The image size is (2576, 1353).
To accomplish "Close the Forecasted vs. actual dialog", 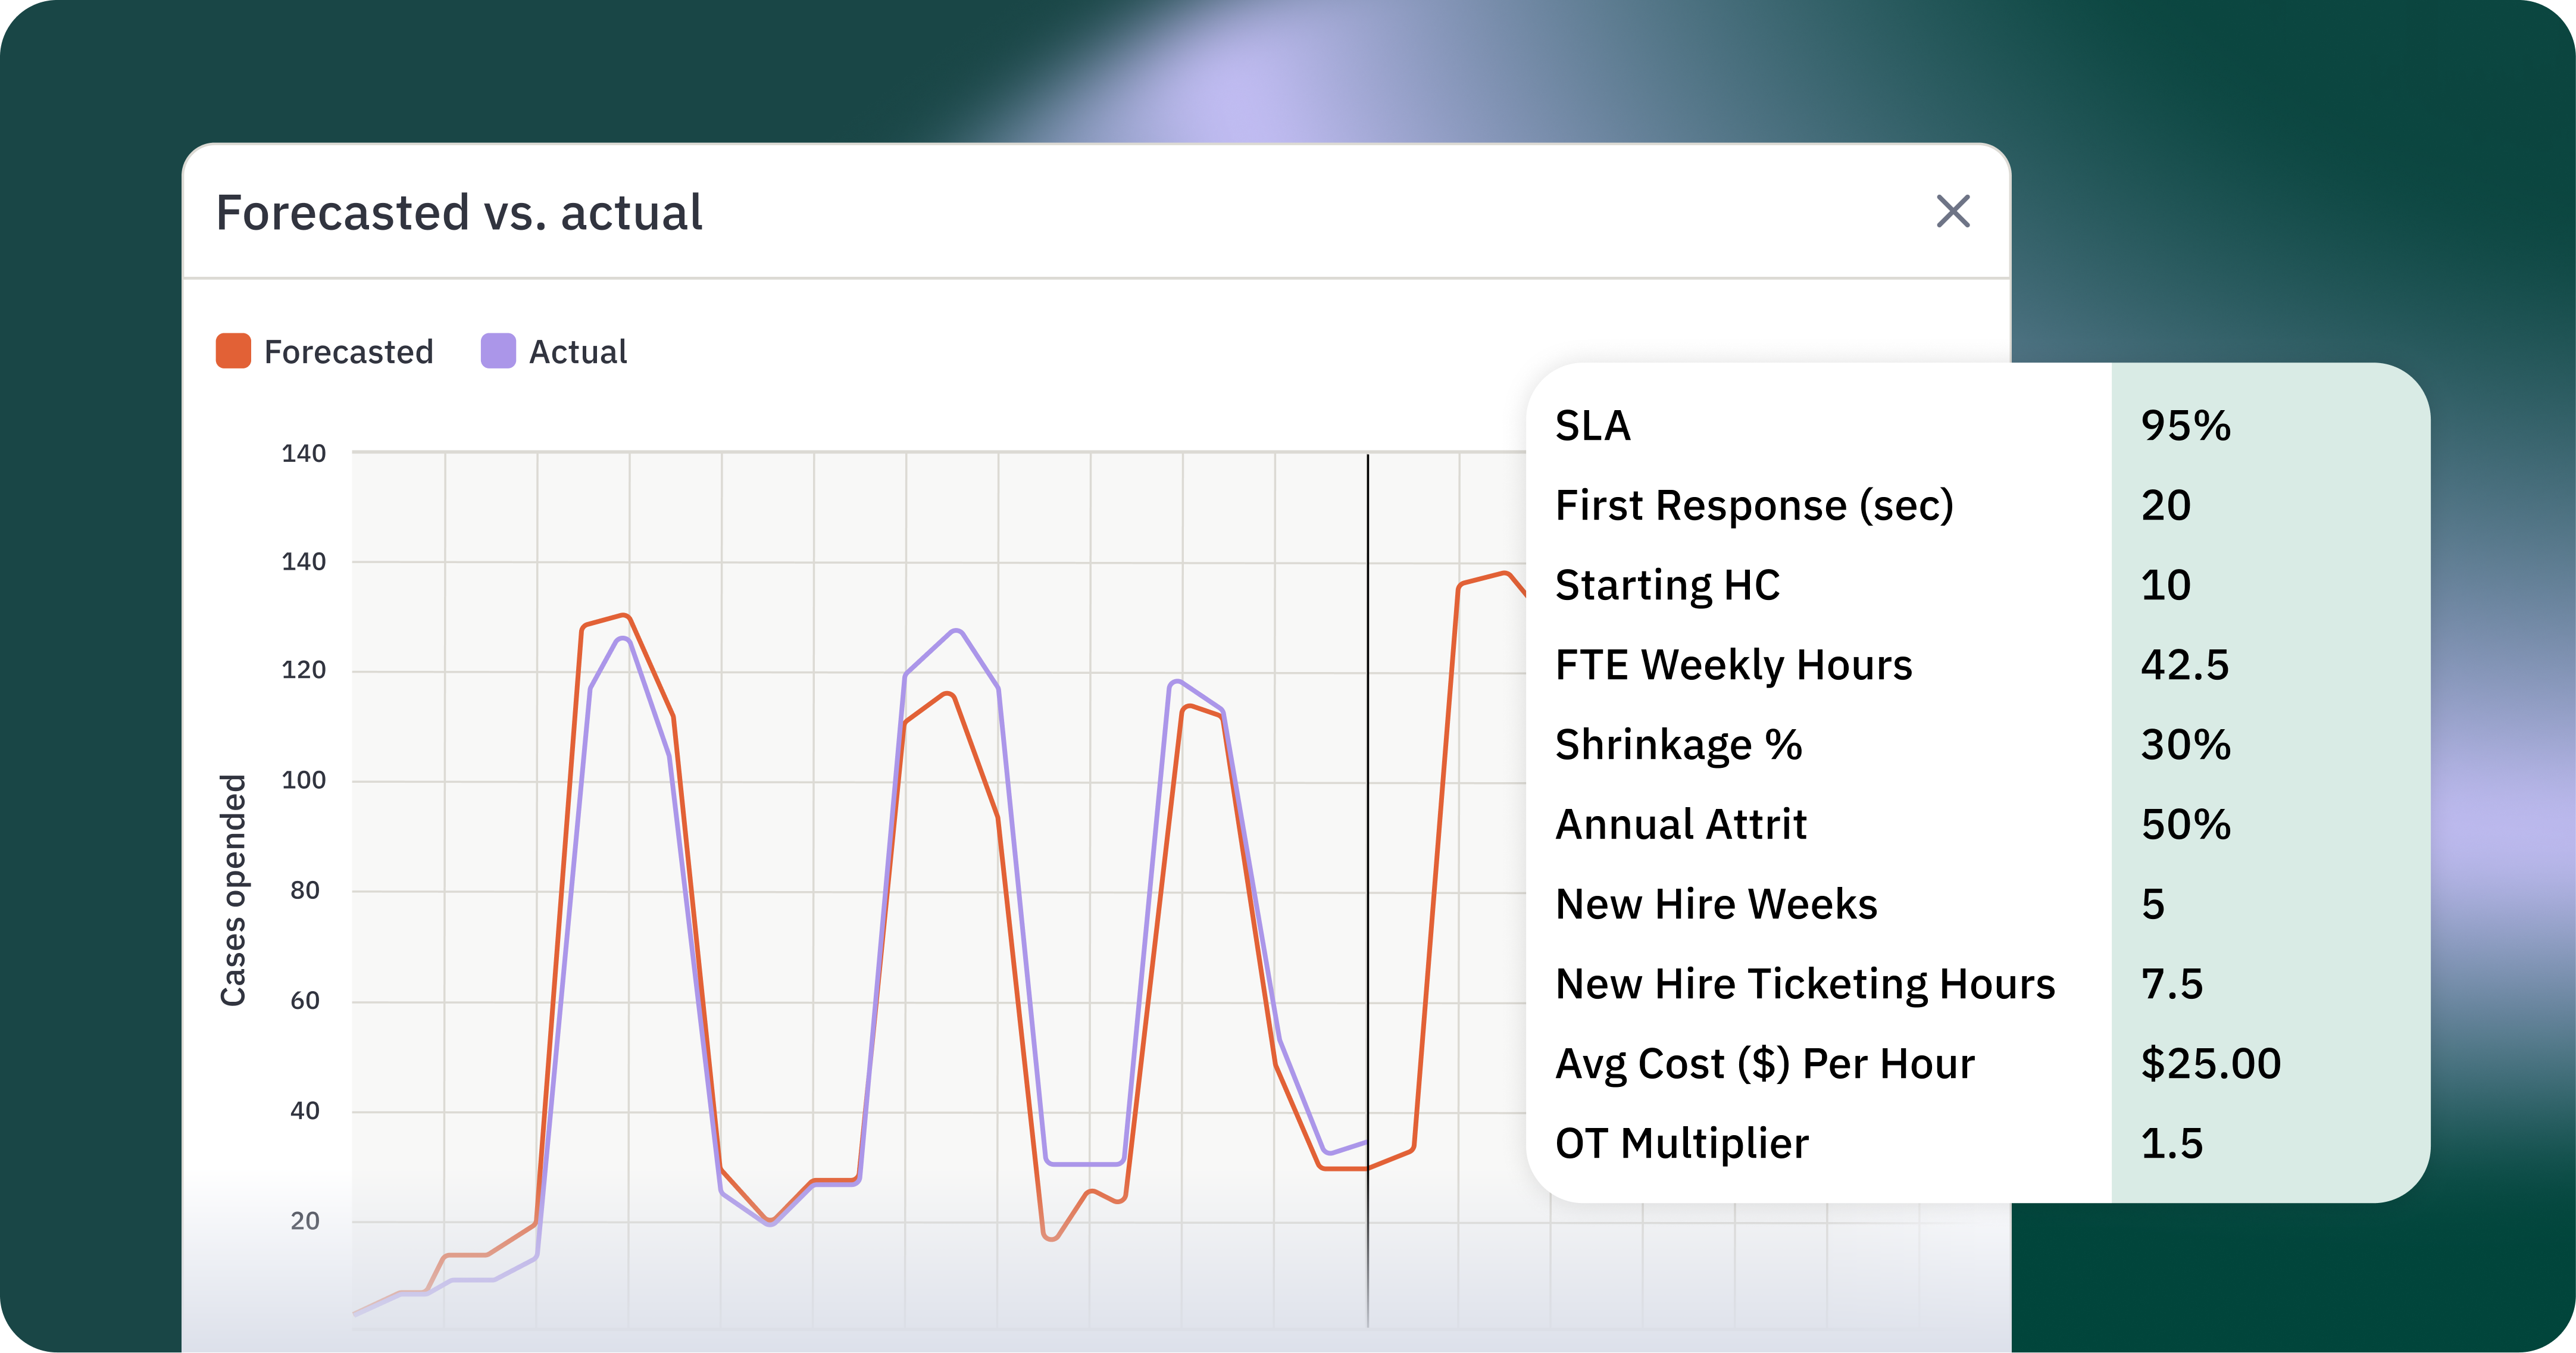I will click(1952, 211).
